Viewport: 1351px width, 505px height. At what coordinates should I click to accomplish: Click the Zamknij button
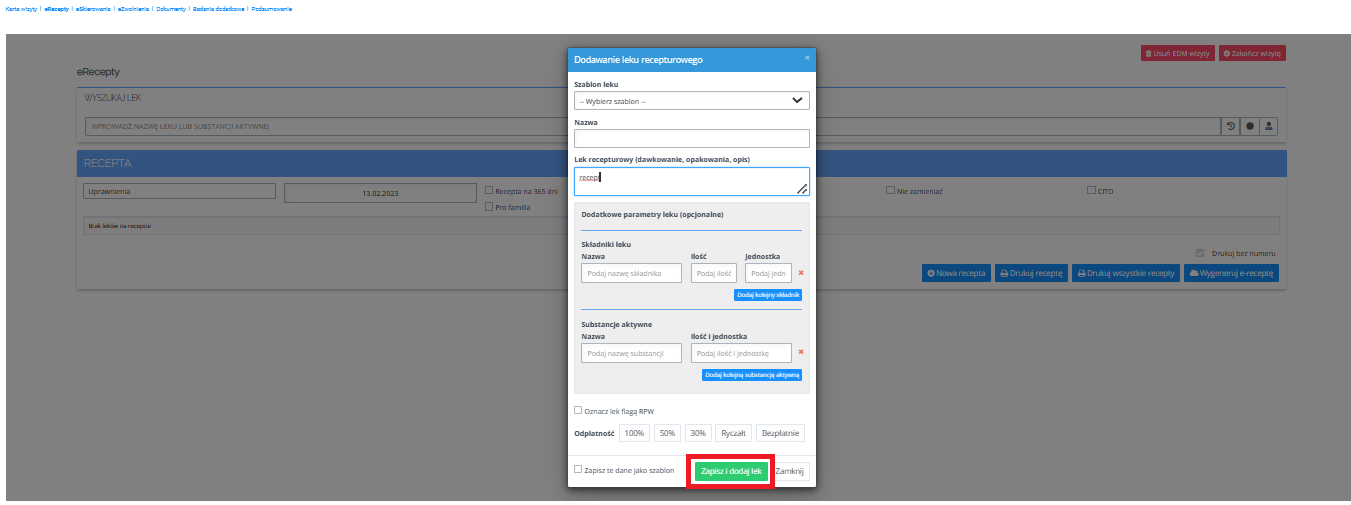click(791, 470)
